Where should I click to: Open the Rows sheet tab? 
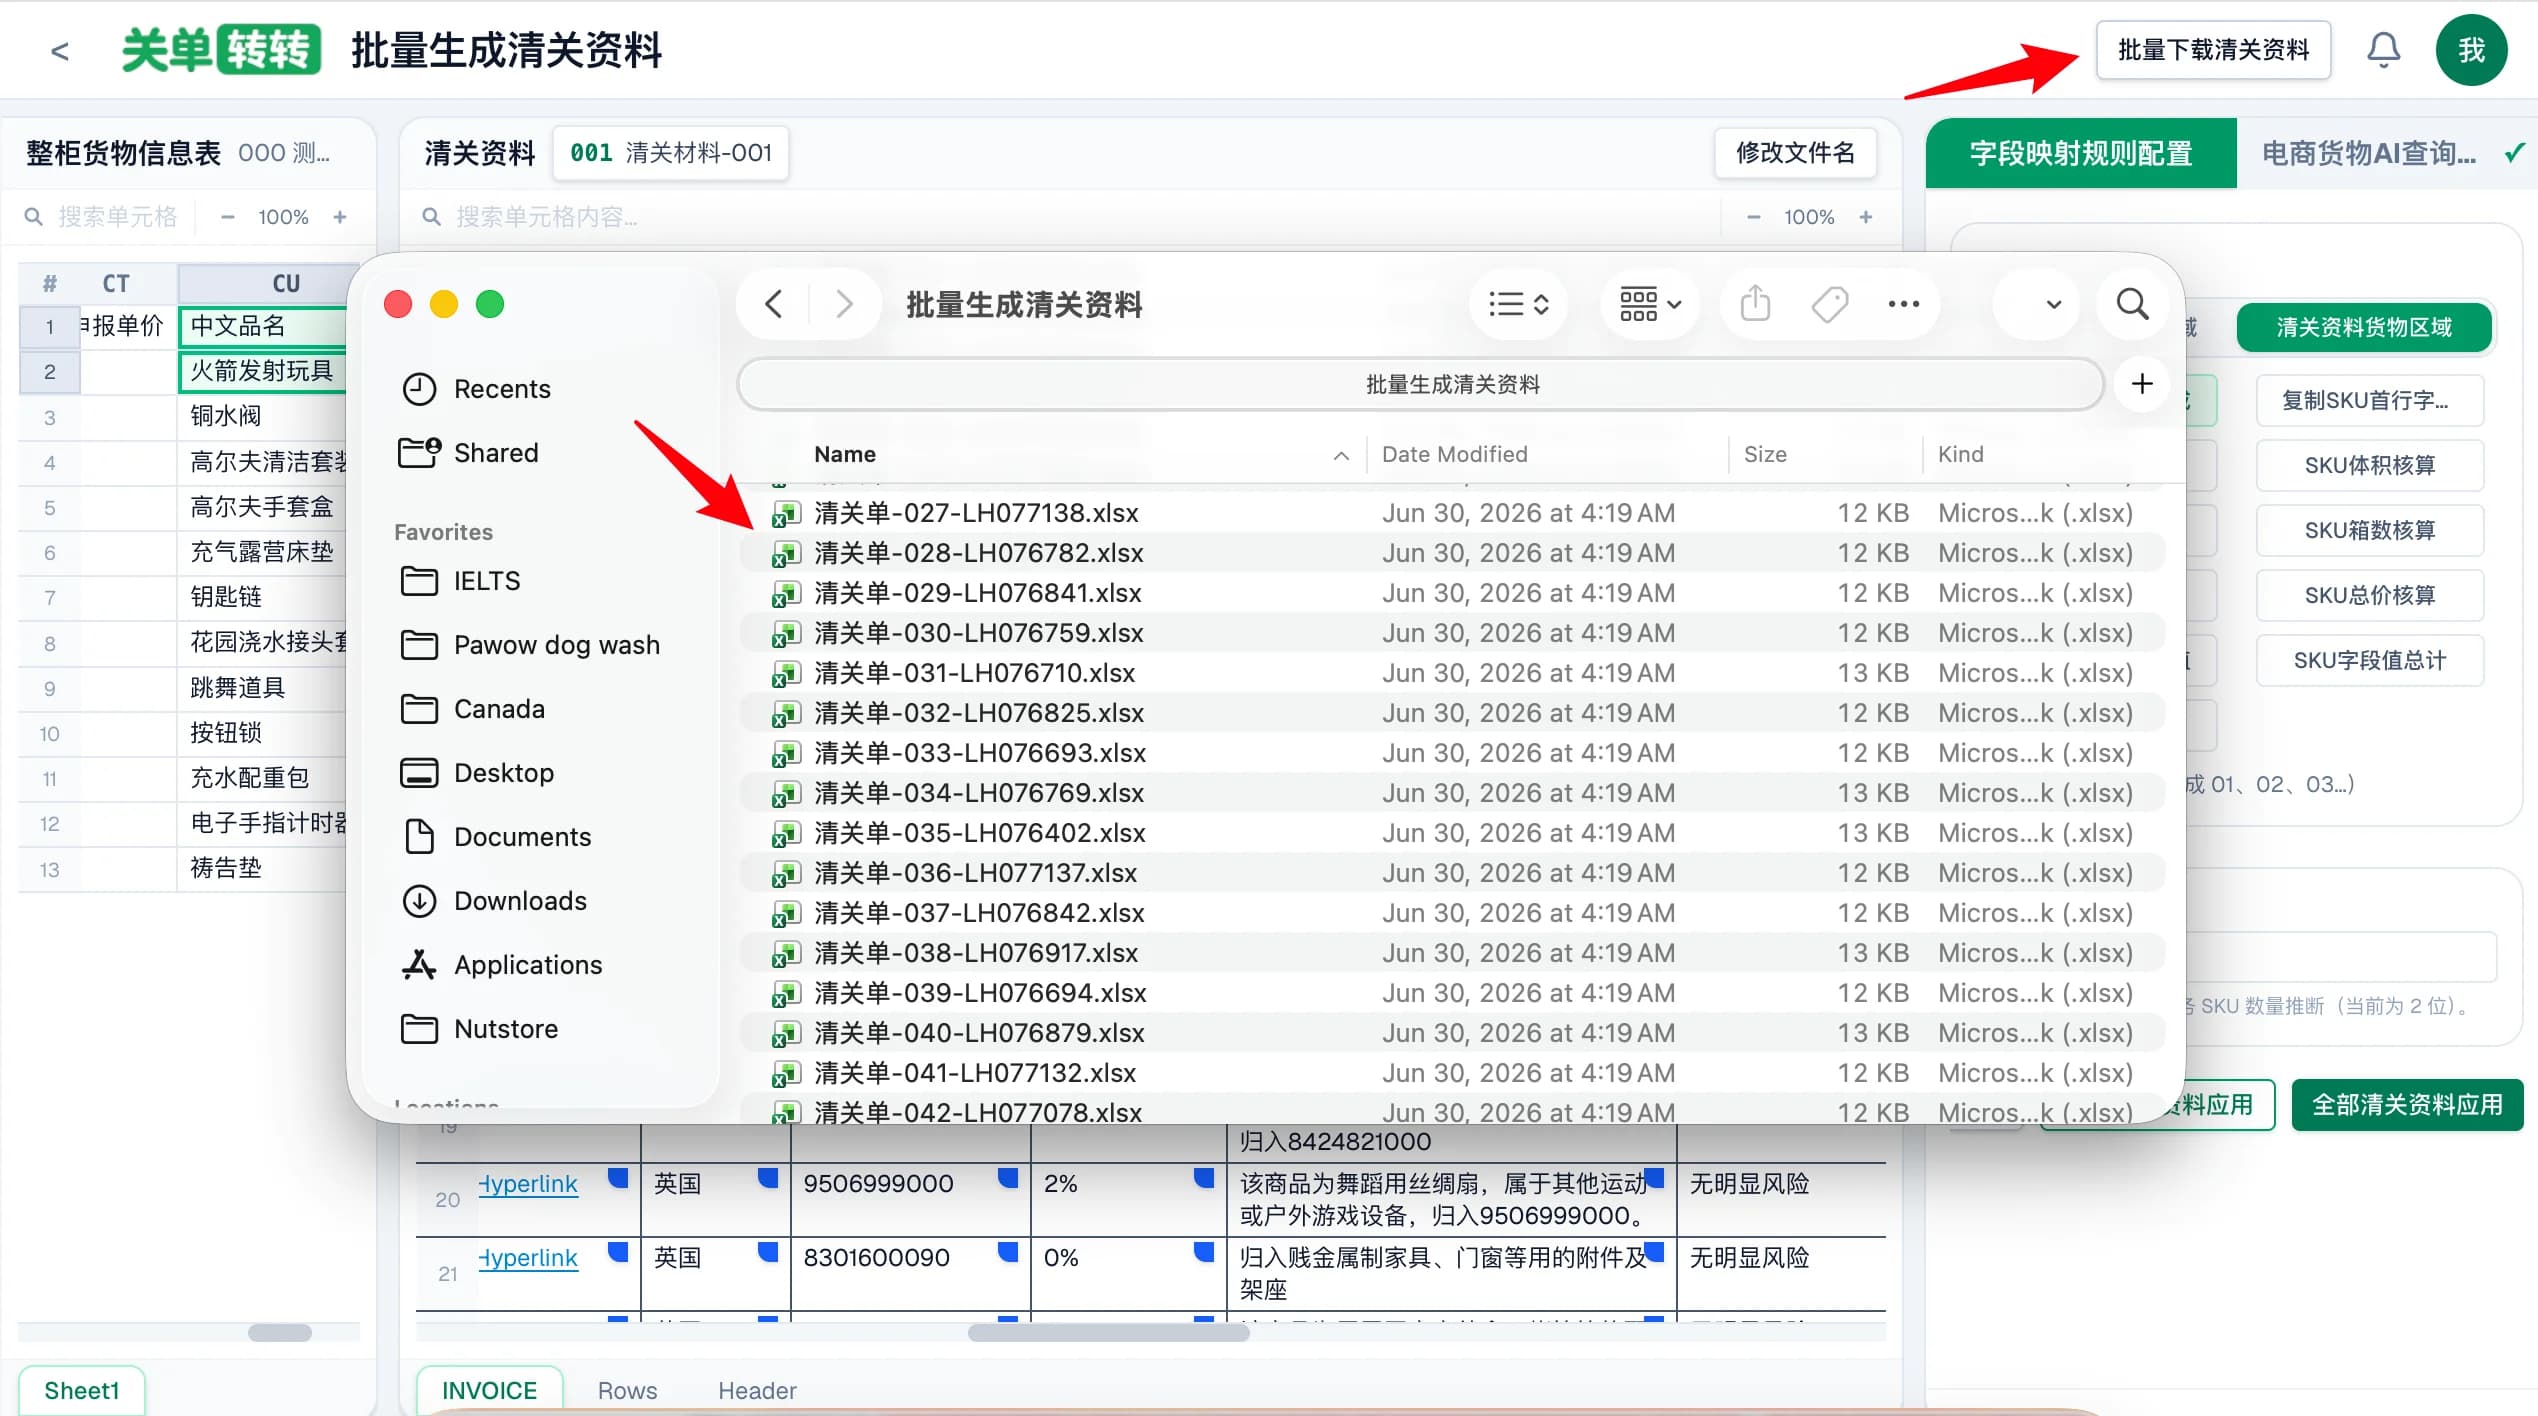627,1390
